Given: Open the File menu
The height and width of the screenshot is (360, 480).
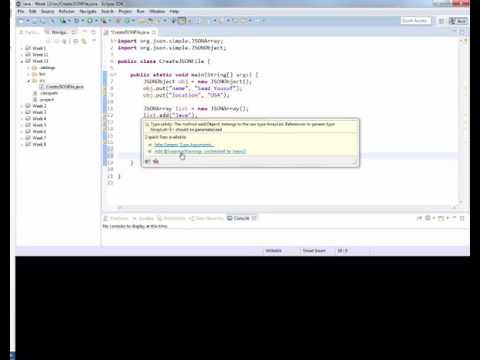Looking at the screenshot, I should point(21,11).
